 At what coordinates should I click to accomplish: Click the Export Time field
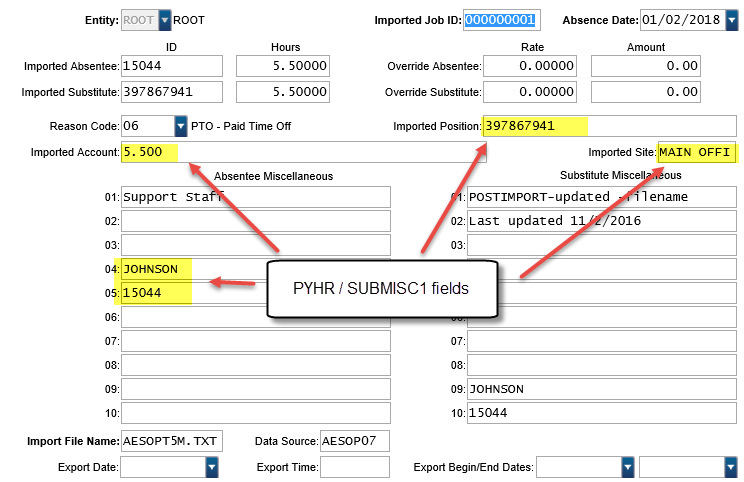(355, 467)
